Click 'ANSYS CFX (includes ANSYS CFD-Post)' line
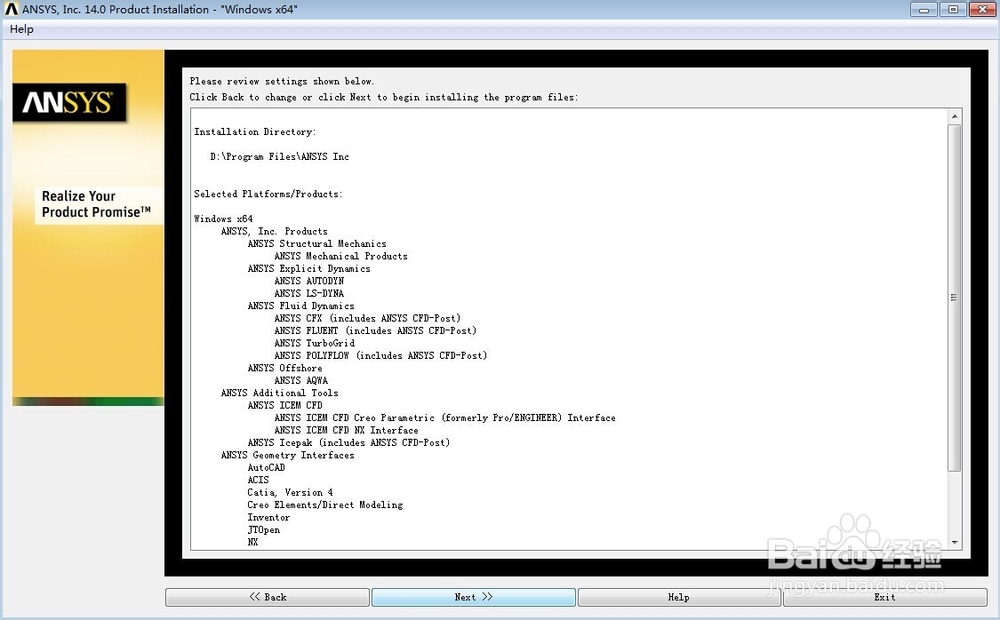1000x620 pixels. coord(367,318)
